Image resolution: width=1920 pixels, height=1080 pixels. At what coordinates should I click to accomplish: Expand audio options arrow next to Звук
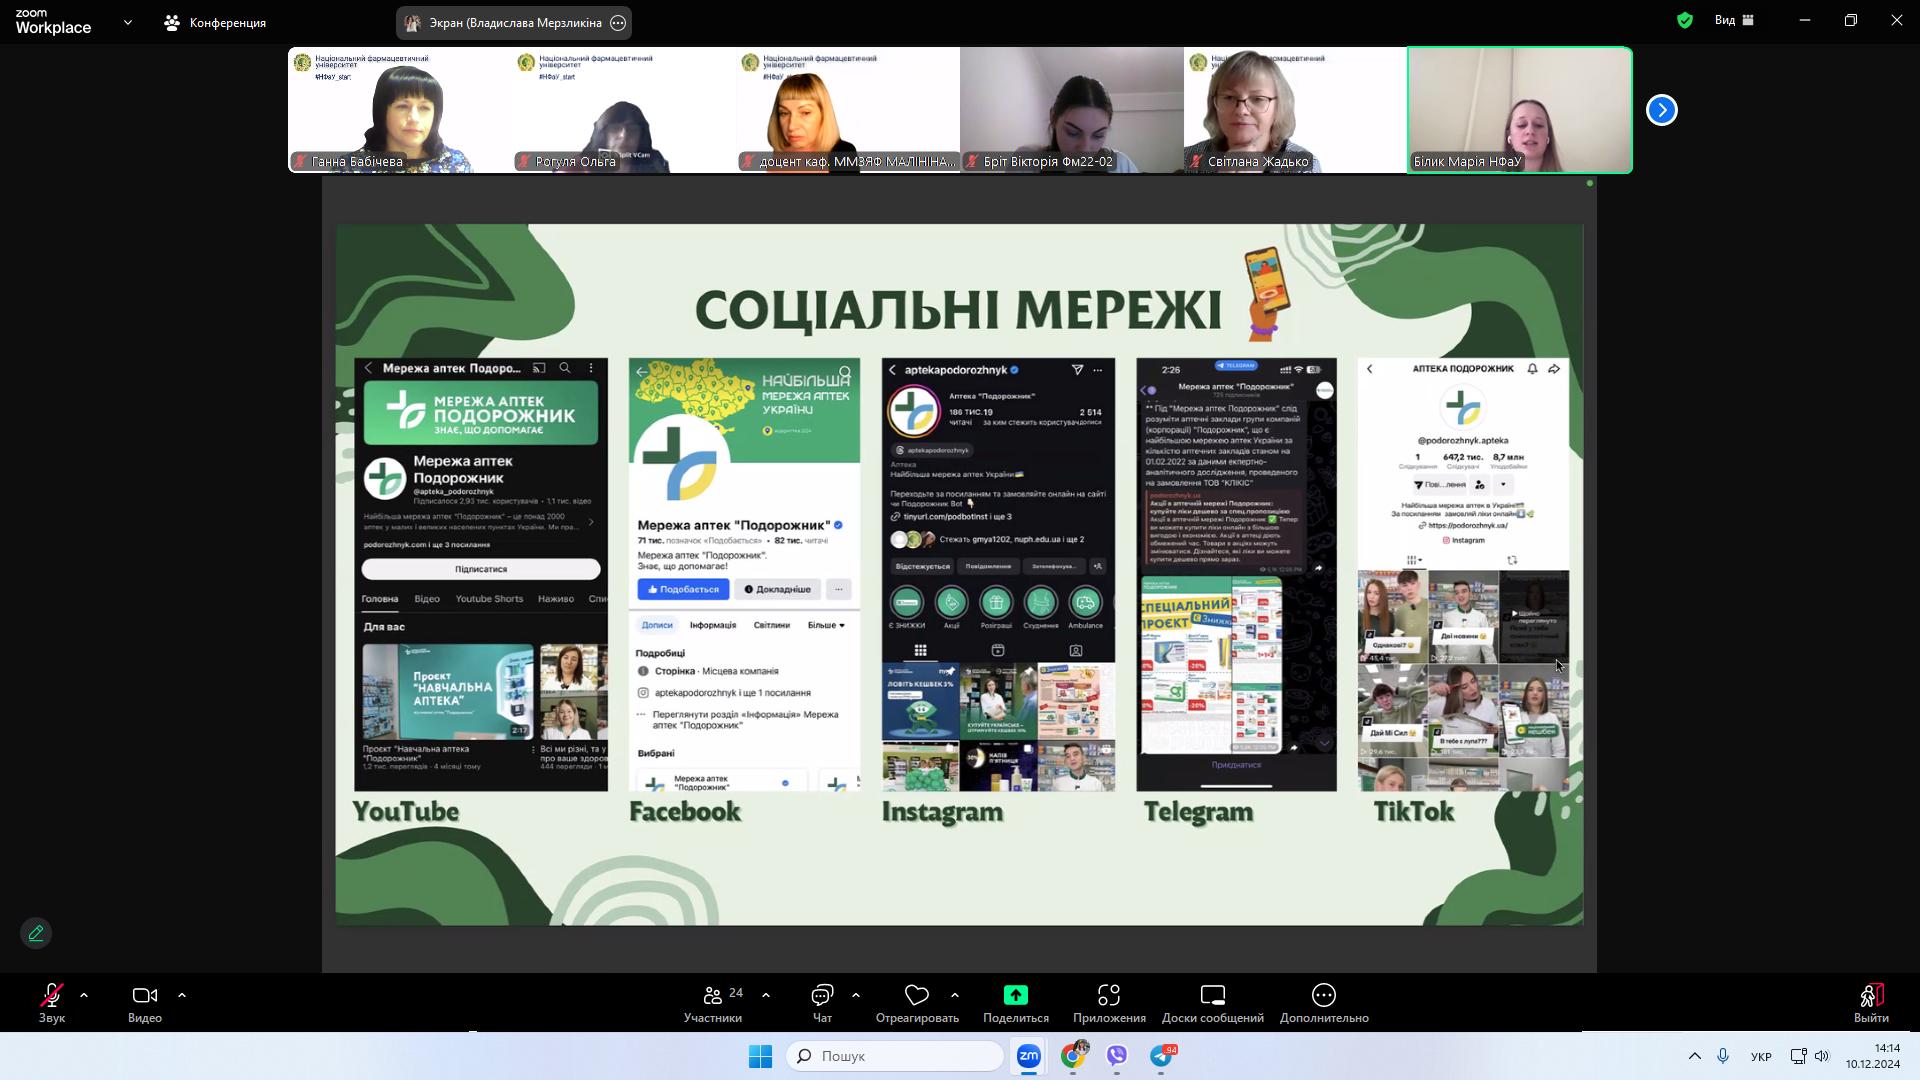click(84, 995)
